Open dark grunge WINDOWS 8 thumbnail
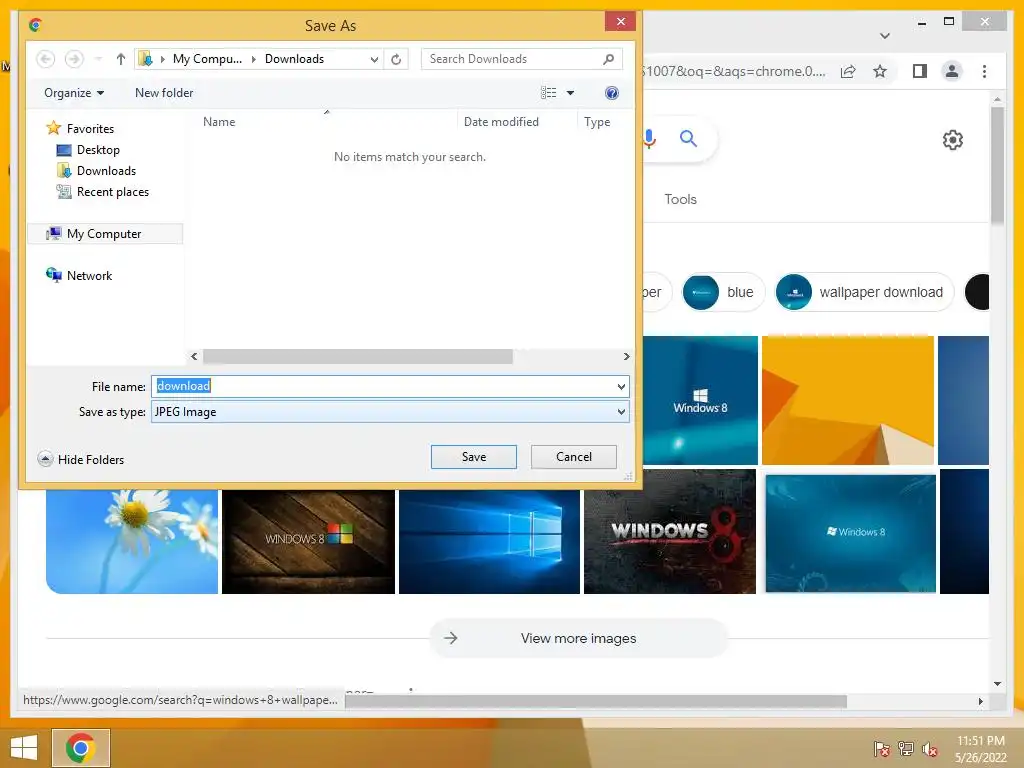1024x768 pixels. pyautogui.click(x=669, y=532)
